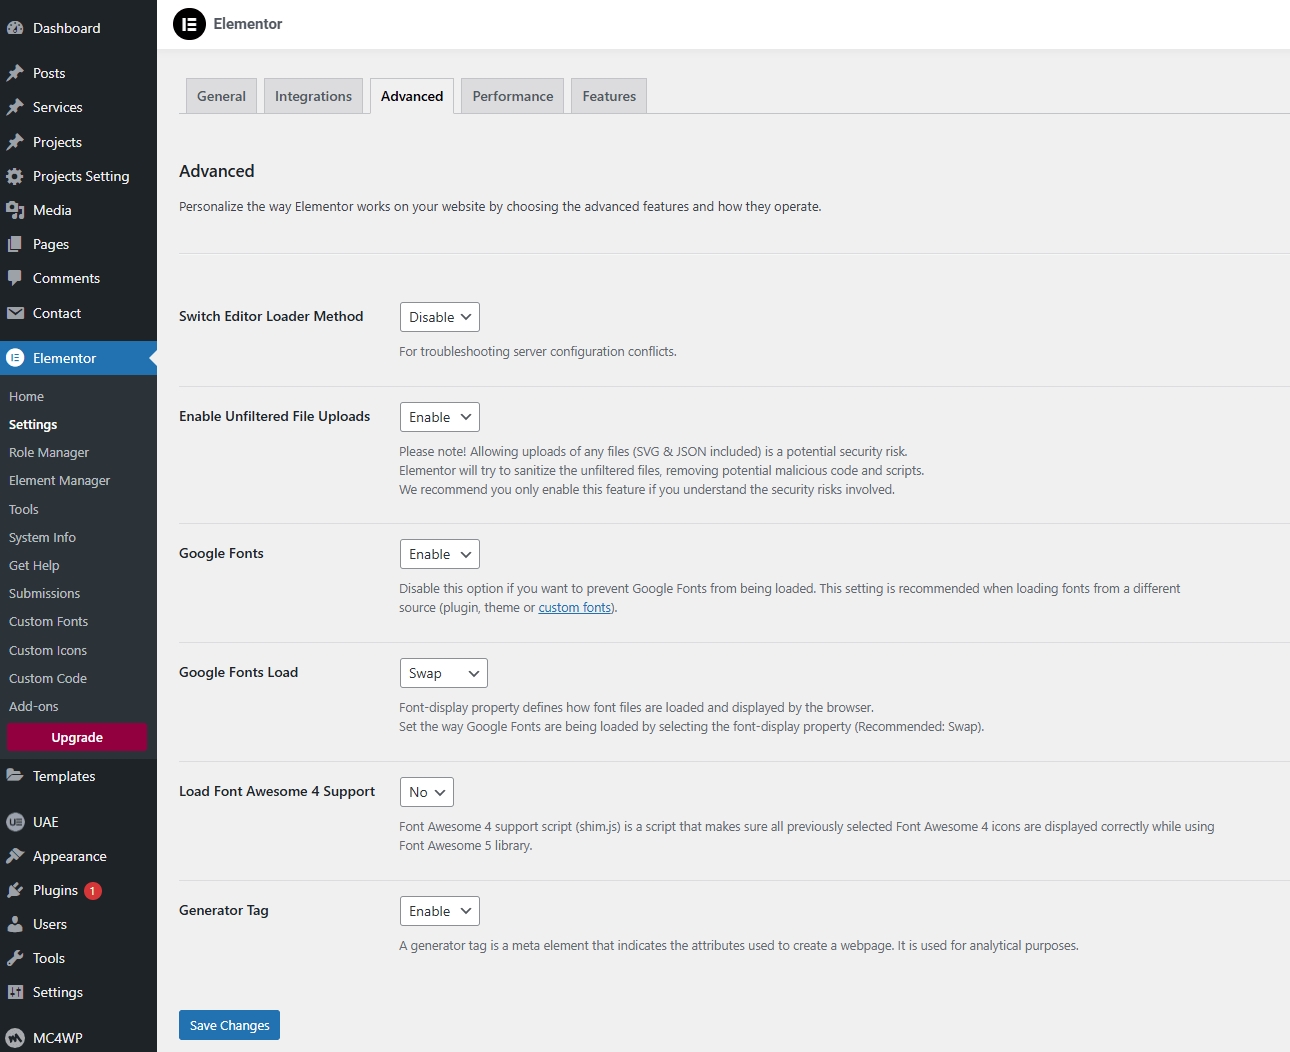
Task: Follow the custom fonts link
Action: [574, 608]
